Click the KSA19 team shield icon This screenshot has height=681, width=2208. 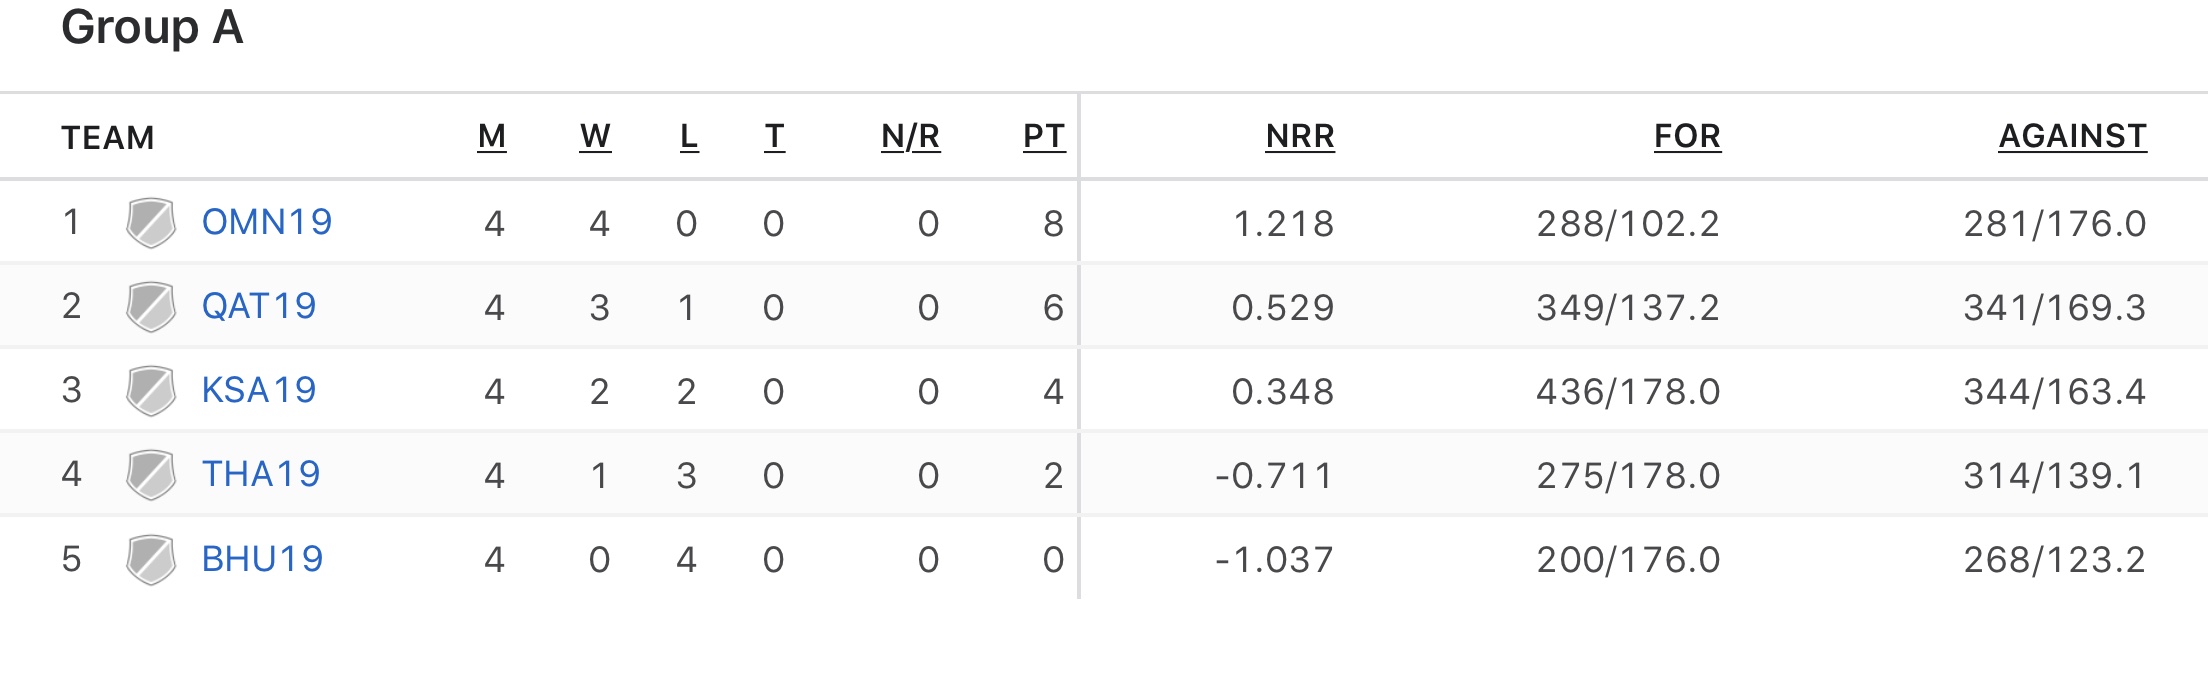tap(151, 390)
